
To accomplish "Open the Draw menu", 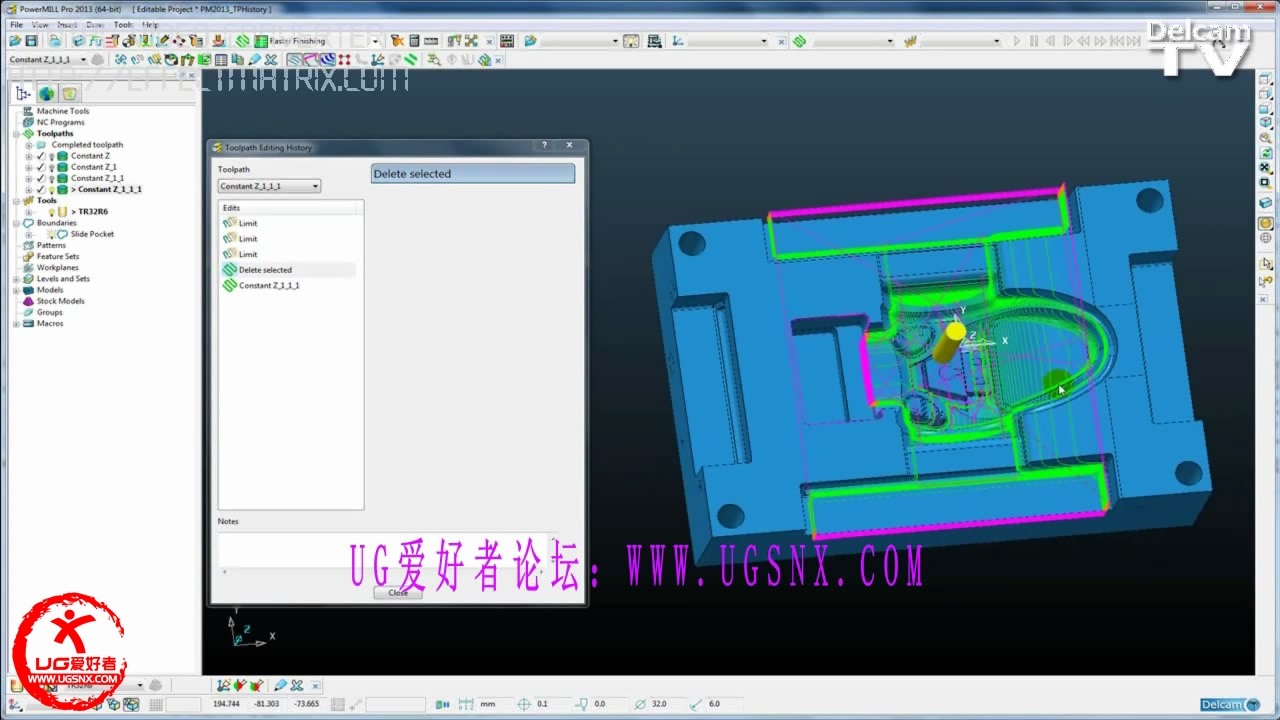I will tap(95, 24).
